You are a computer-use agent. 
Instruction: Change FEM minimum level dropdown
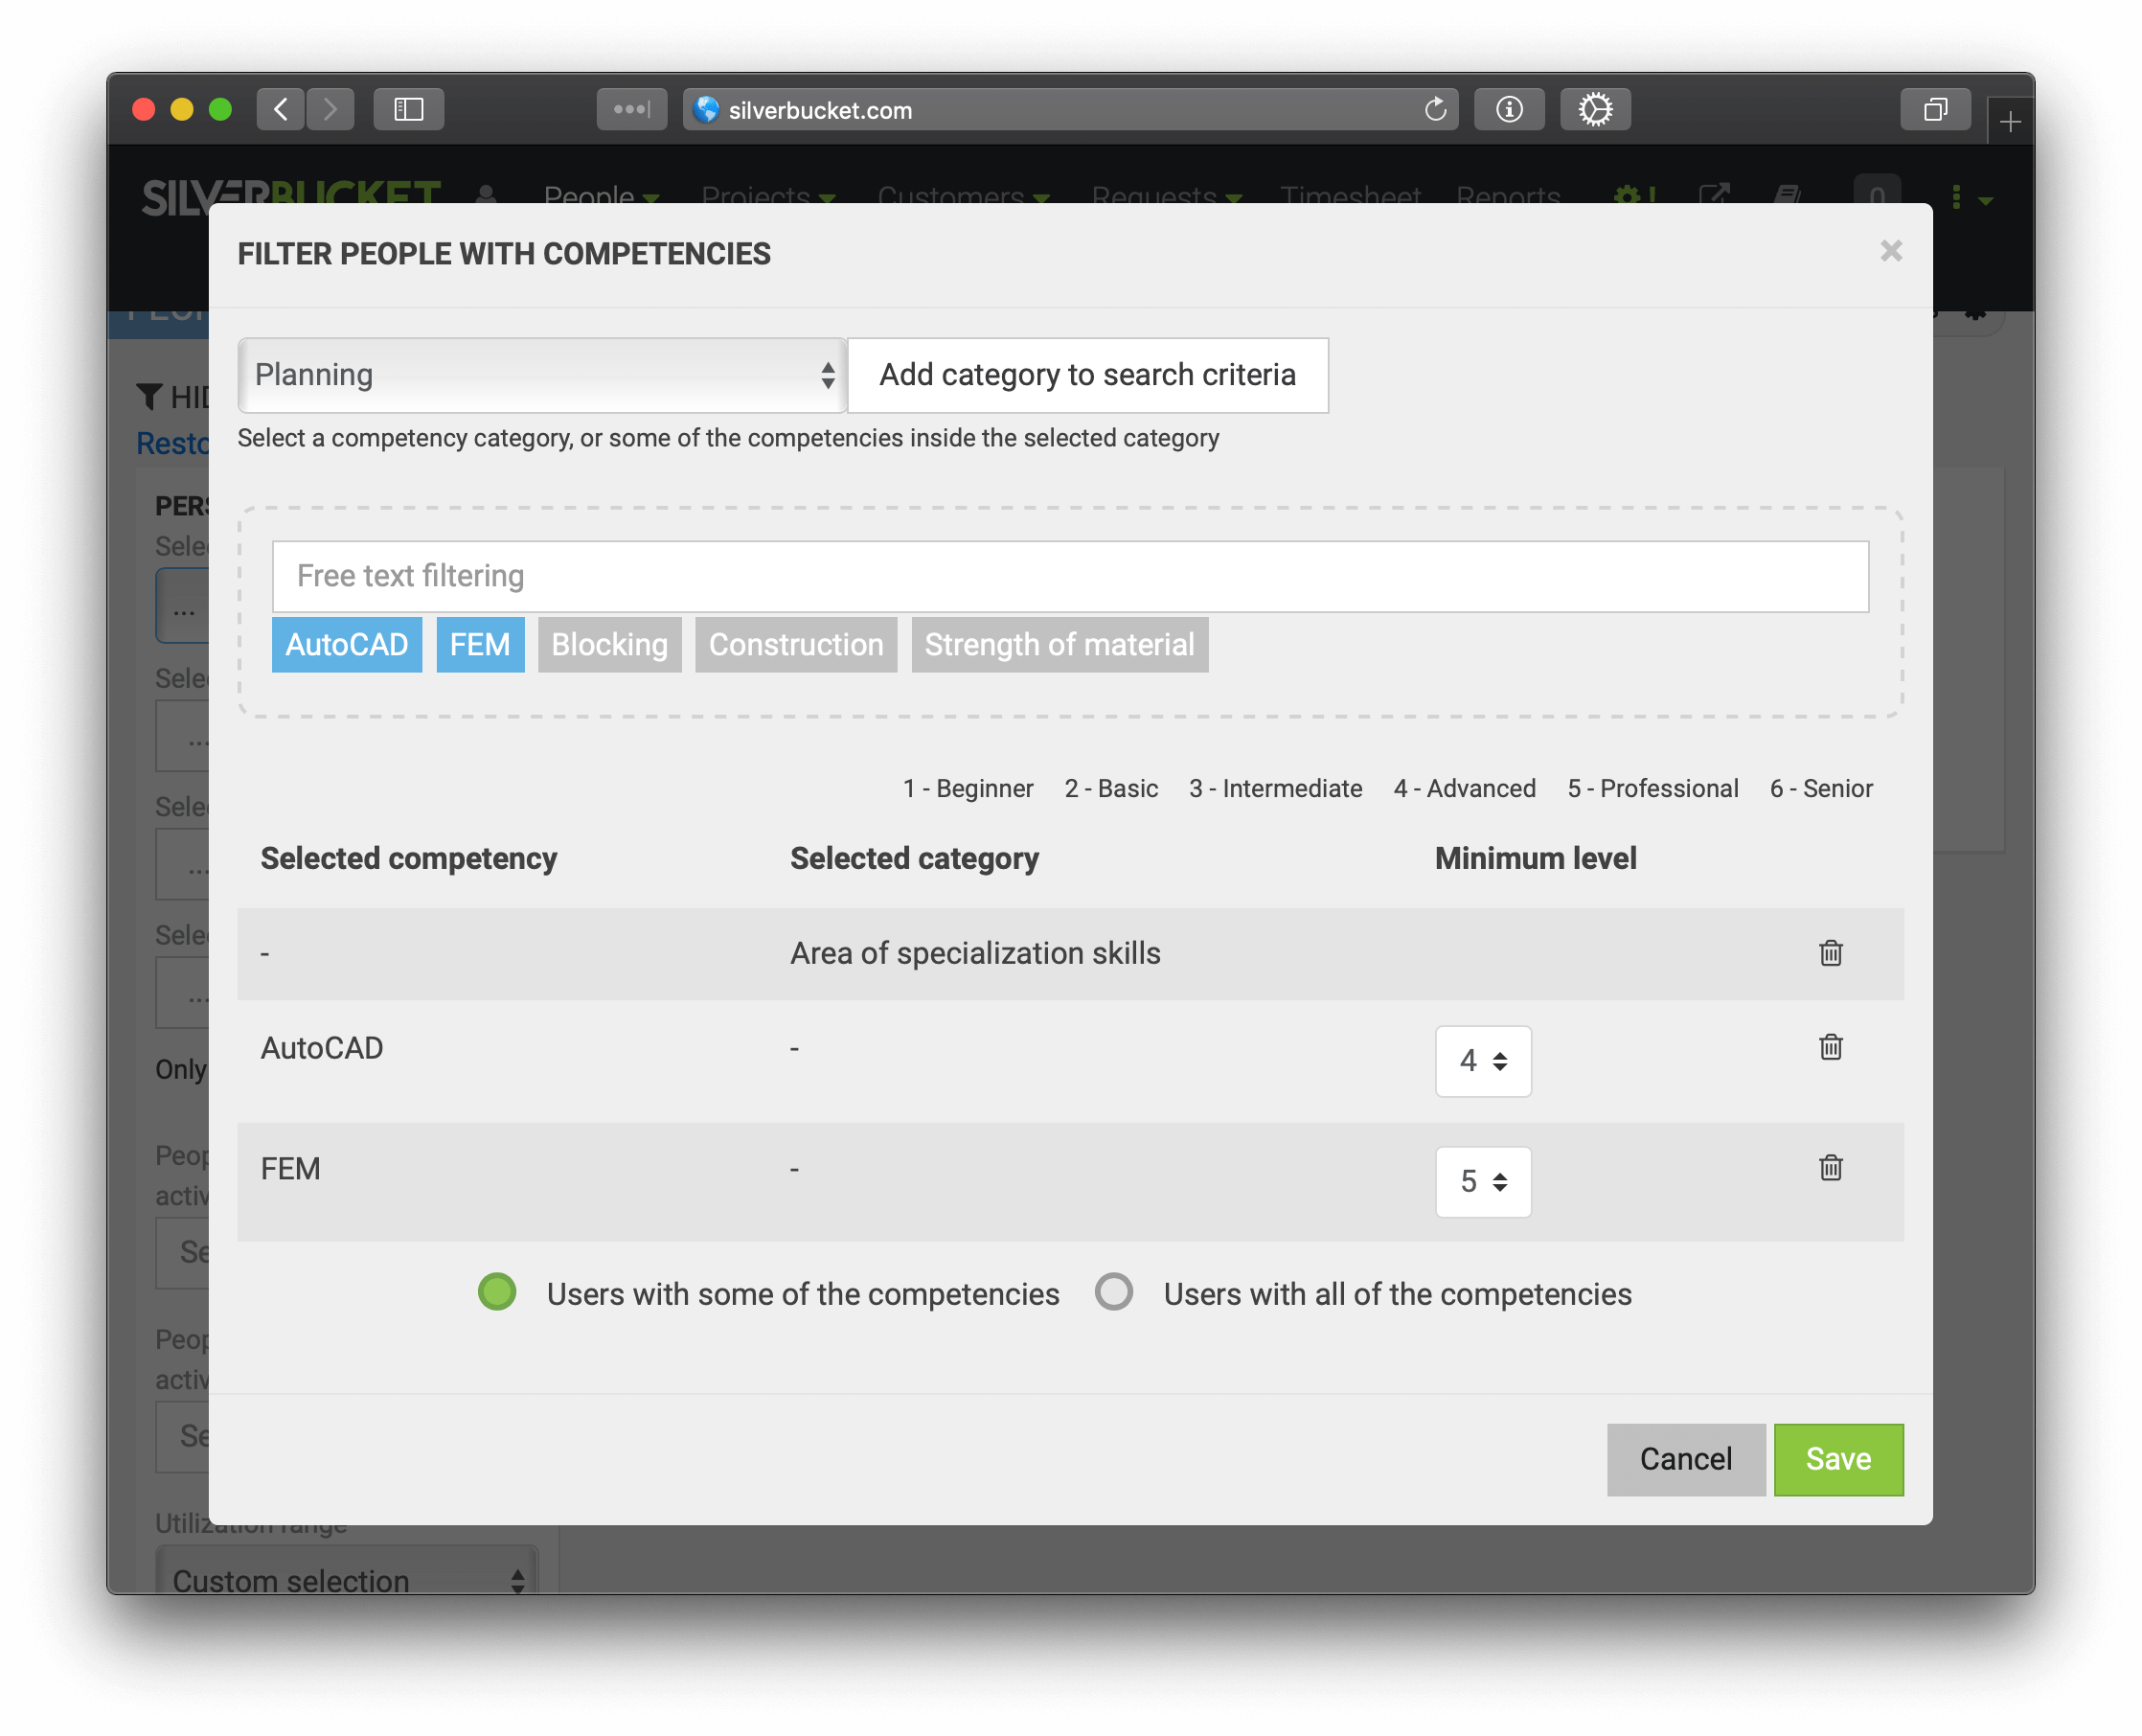click(1482, 1182)
